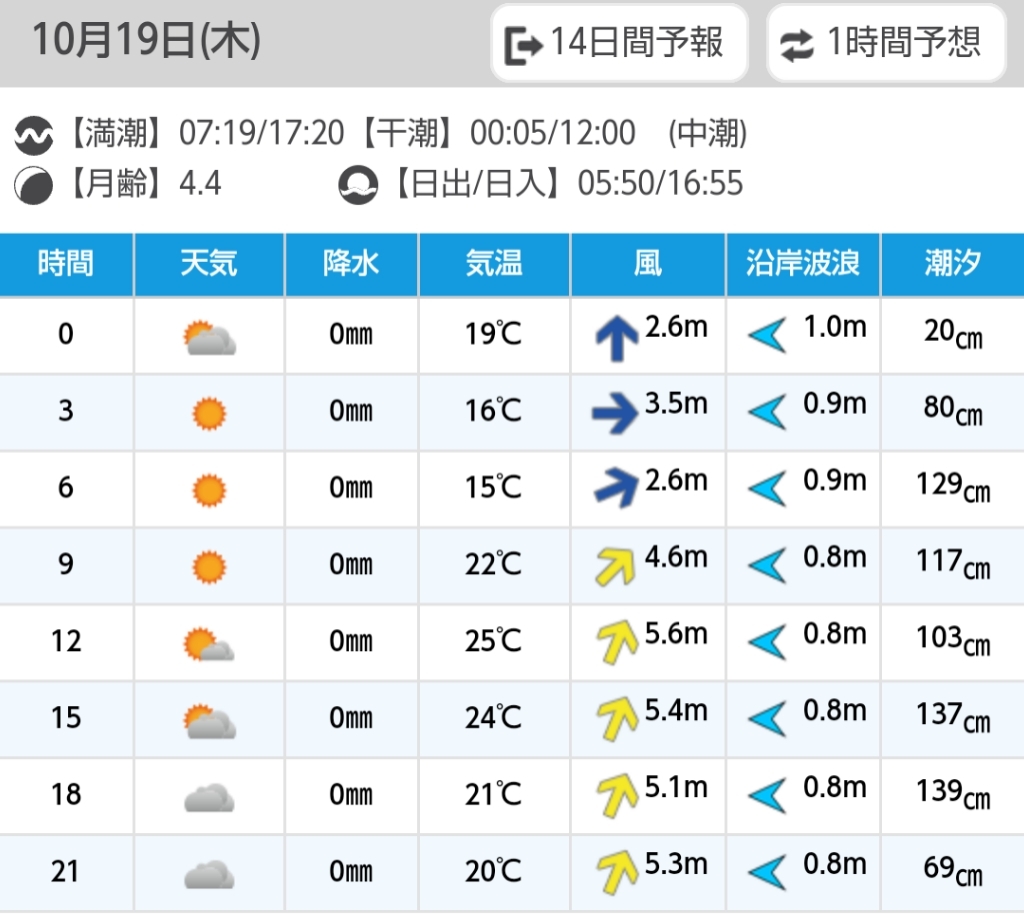The height and width of the screenshot is (918, 1024).
Task: Select the 天気 column header
Action: pos(209,264)
